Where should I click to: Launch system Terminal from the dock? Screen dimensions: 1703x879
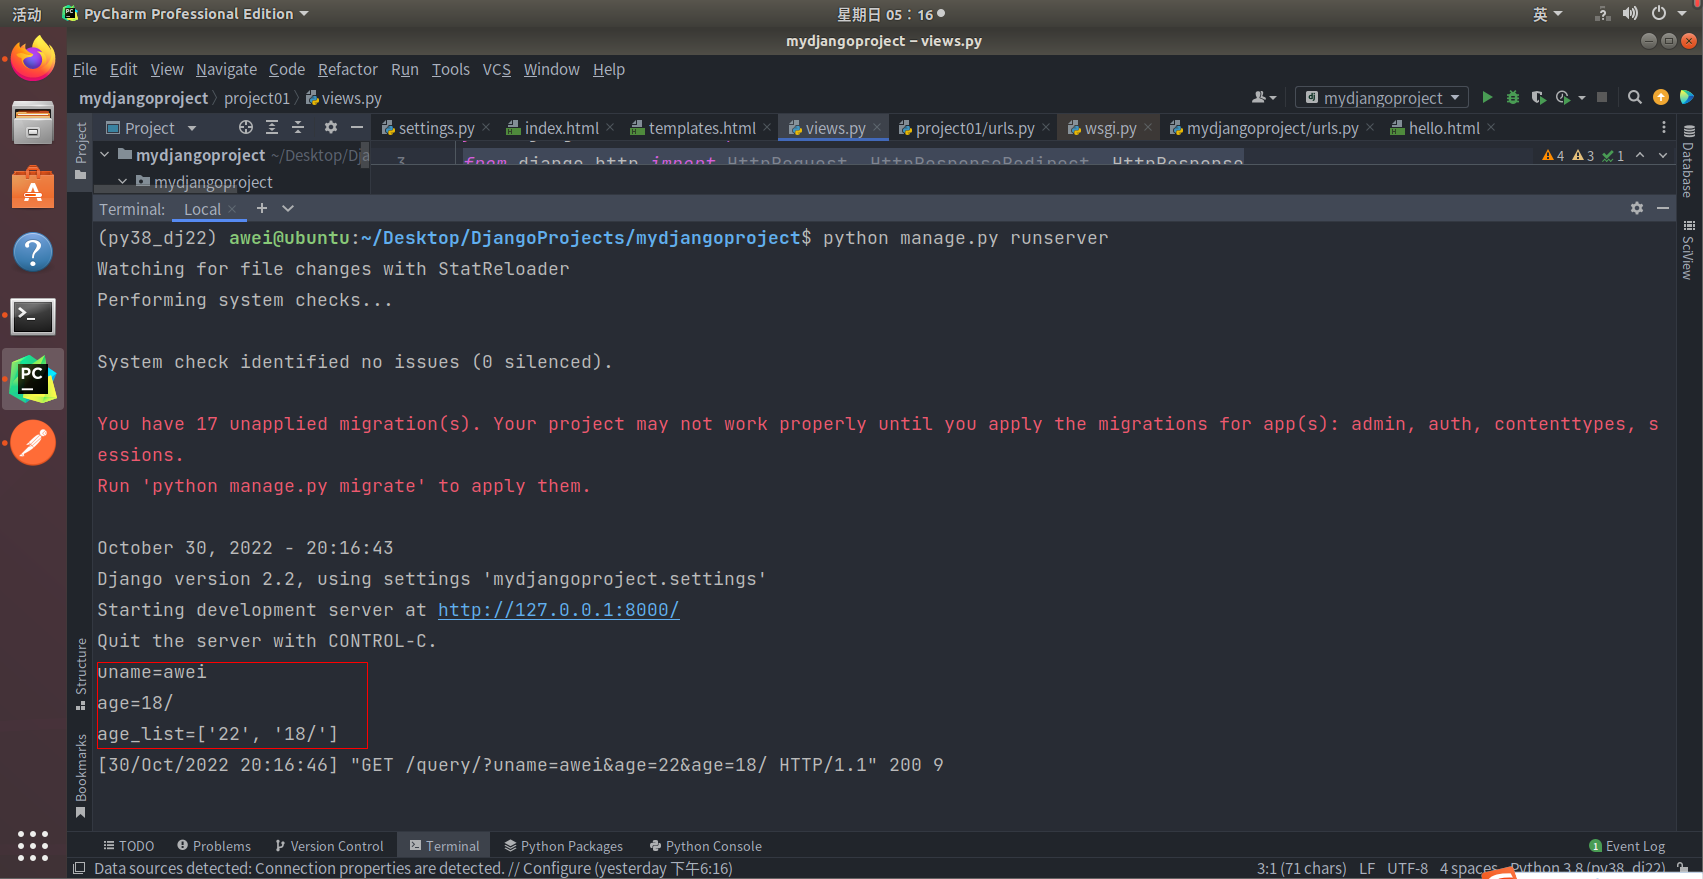(33, 316)
